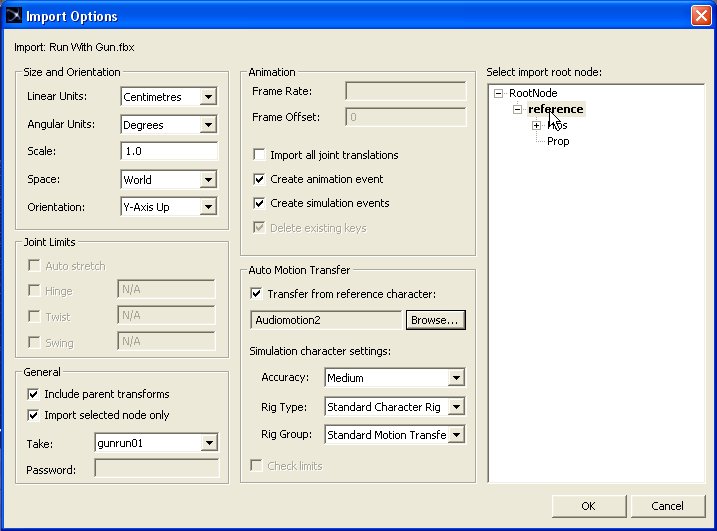
Task: Toggle the Swing checkbox
Action: (x=34, y=342)
